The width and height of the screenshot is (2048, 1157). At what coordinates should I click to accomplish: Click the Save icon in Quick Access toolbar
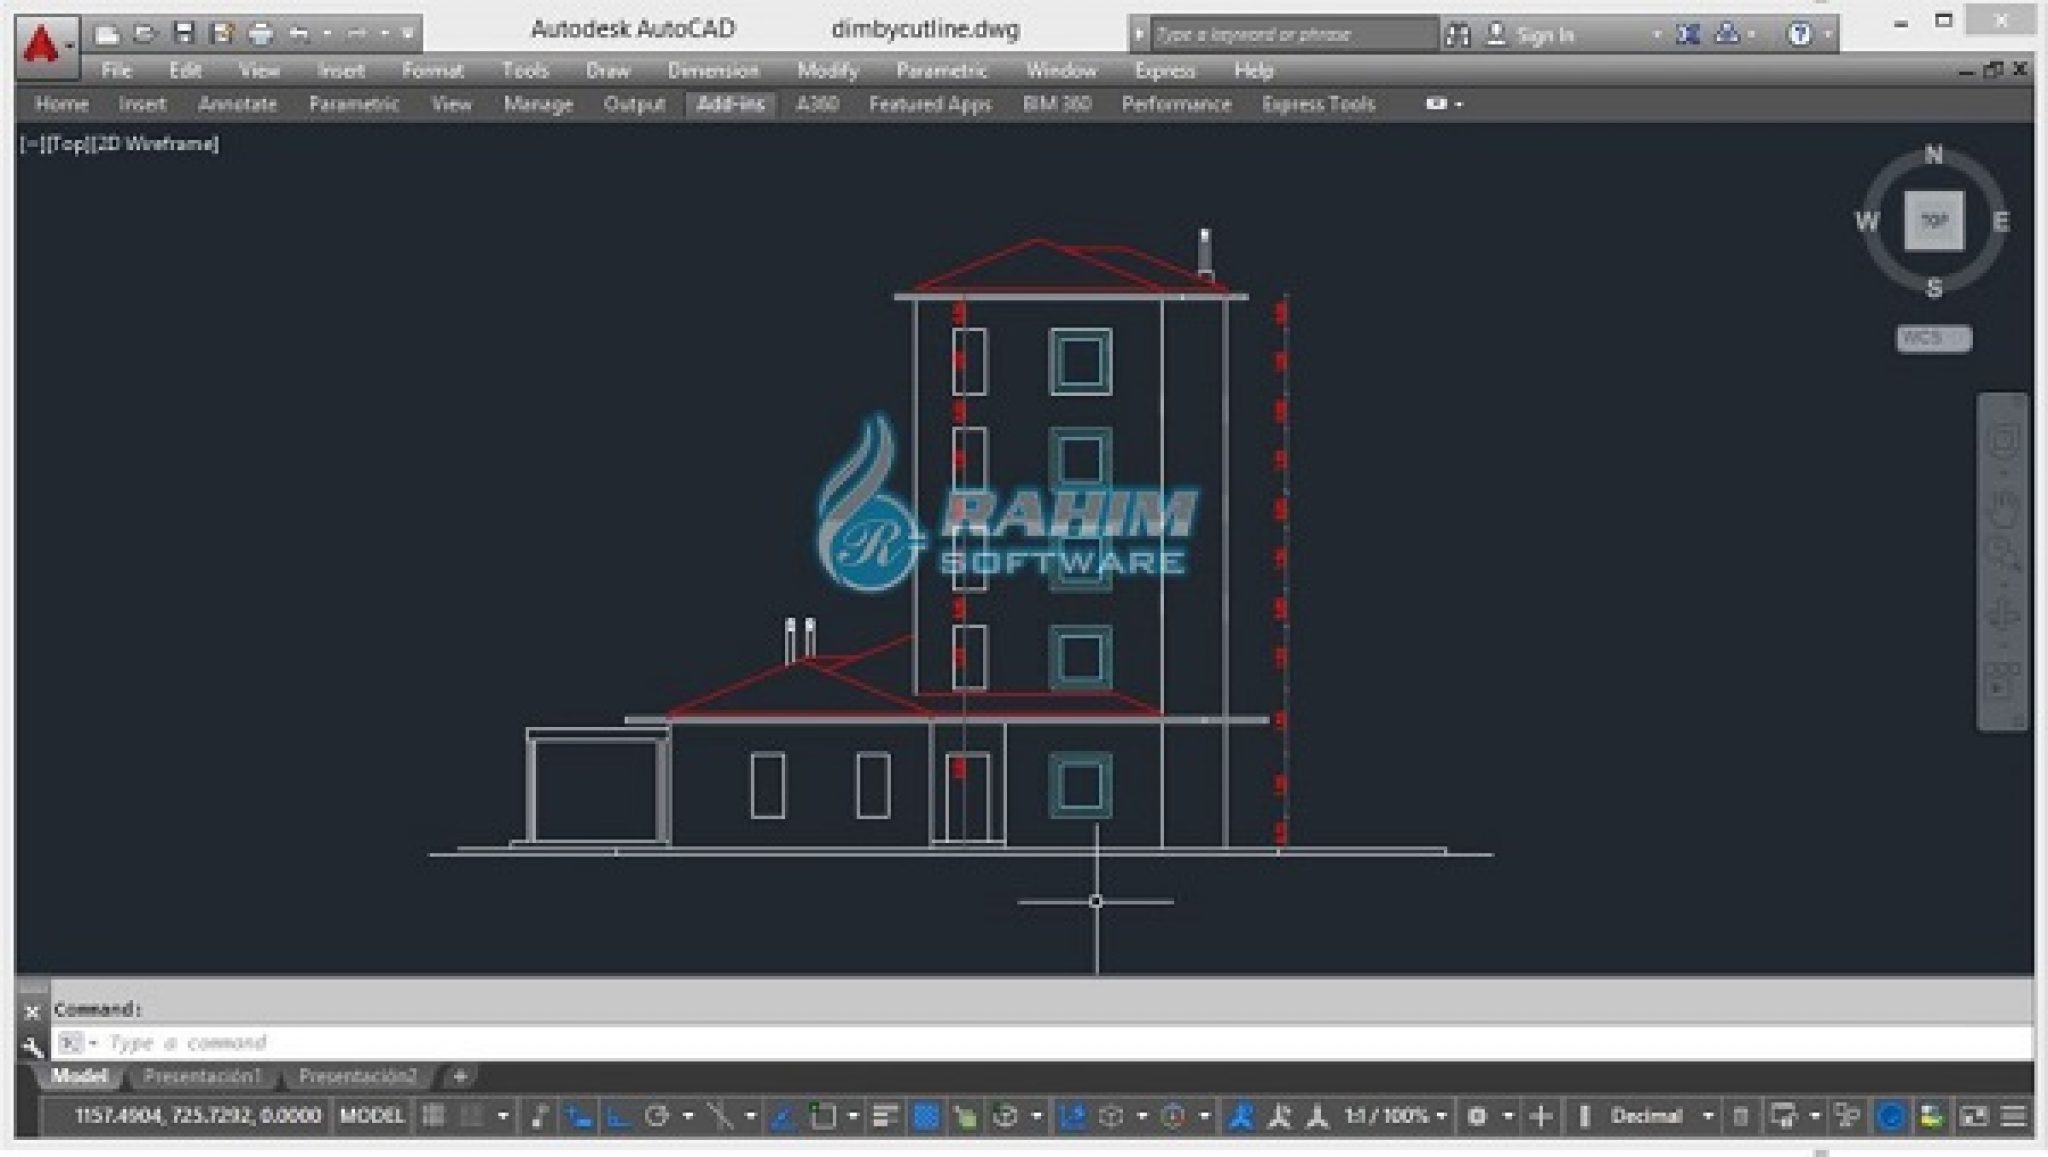coord(184,34)
